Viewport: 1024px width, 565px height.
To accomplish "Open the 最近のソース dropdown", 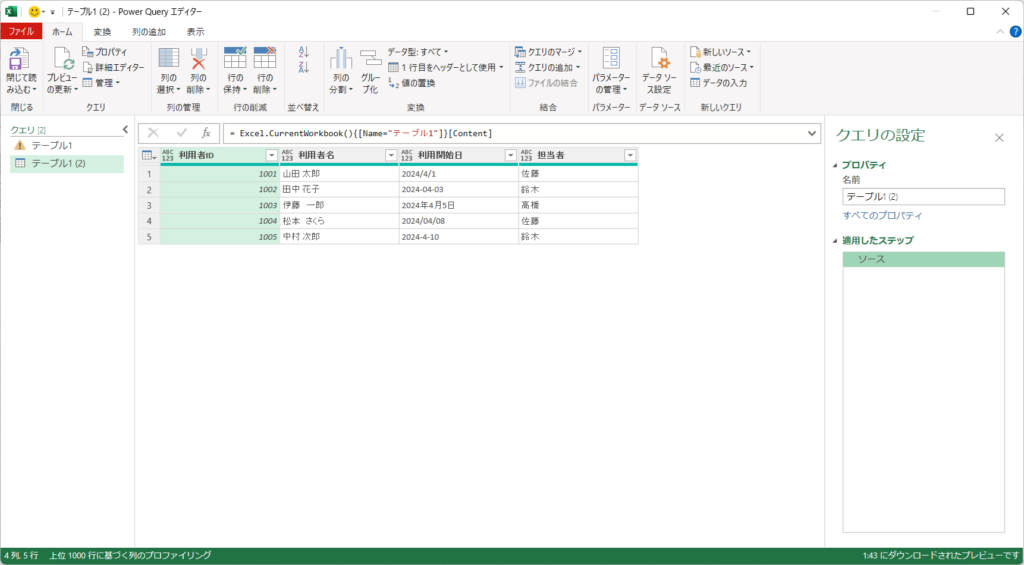I will coord(722,67).
